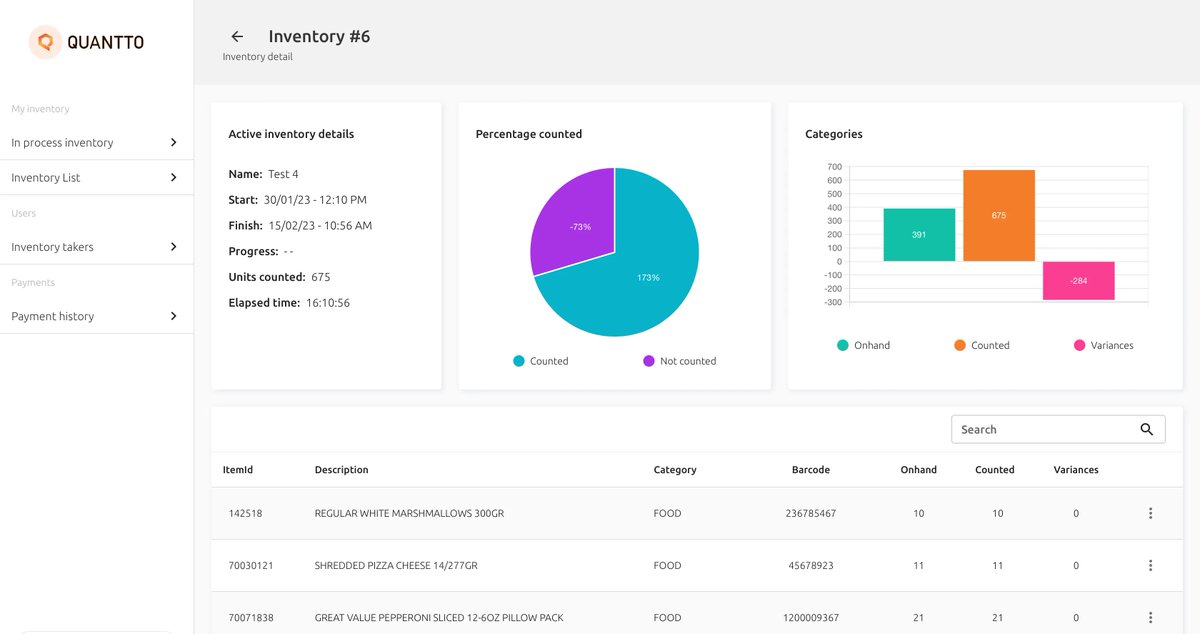Click the Categories card title
The image size is (1200, 634).
pos(834,134)
